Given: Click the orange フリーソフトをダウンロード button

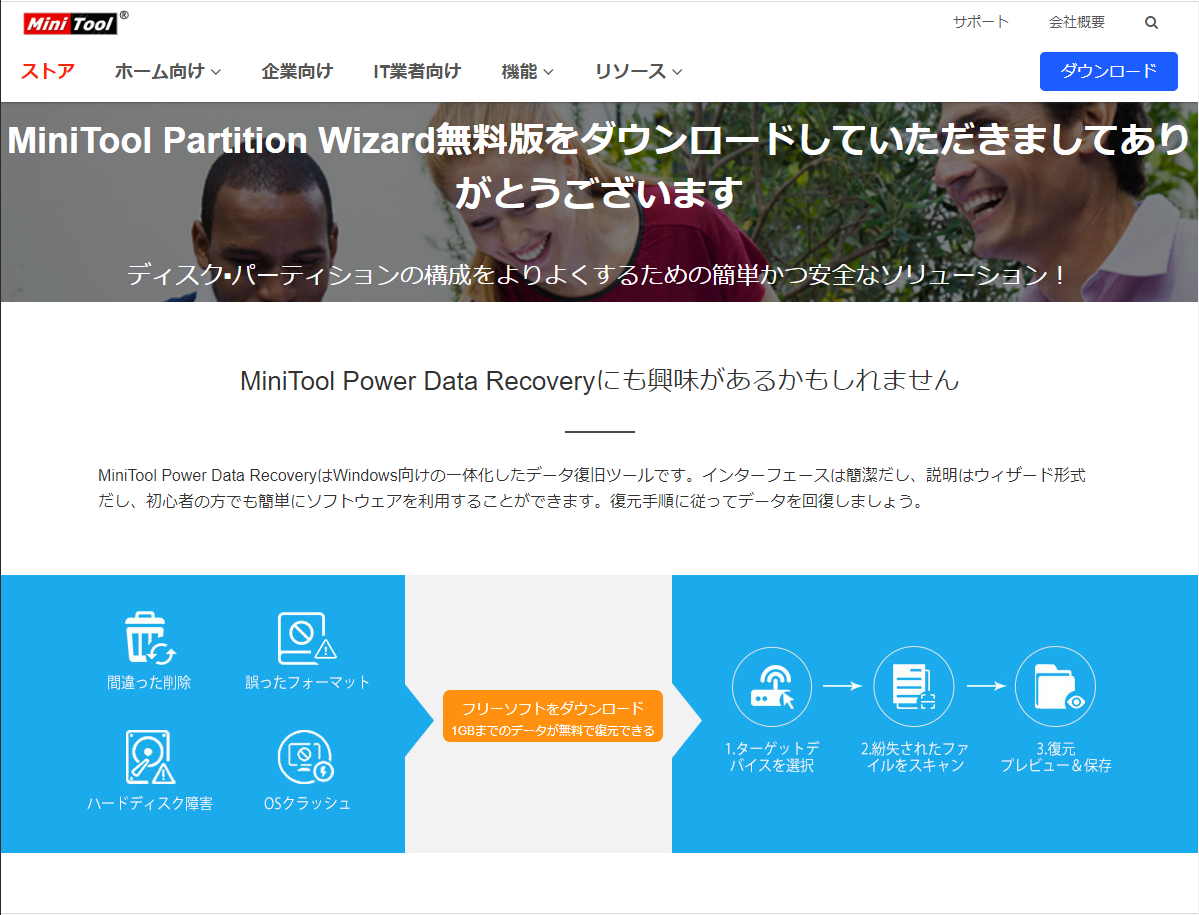Looking at the screenshot, I should click(553, 717).
